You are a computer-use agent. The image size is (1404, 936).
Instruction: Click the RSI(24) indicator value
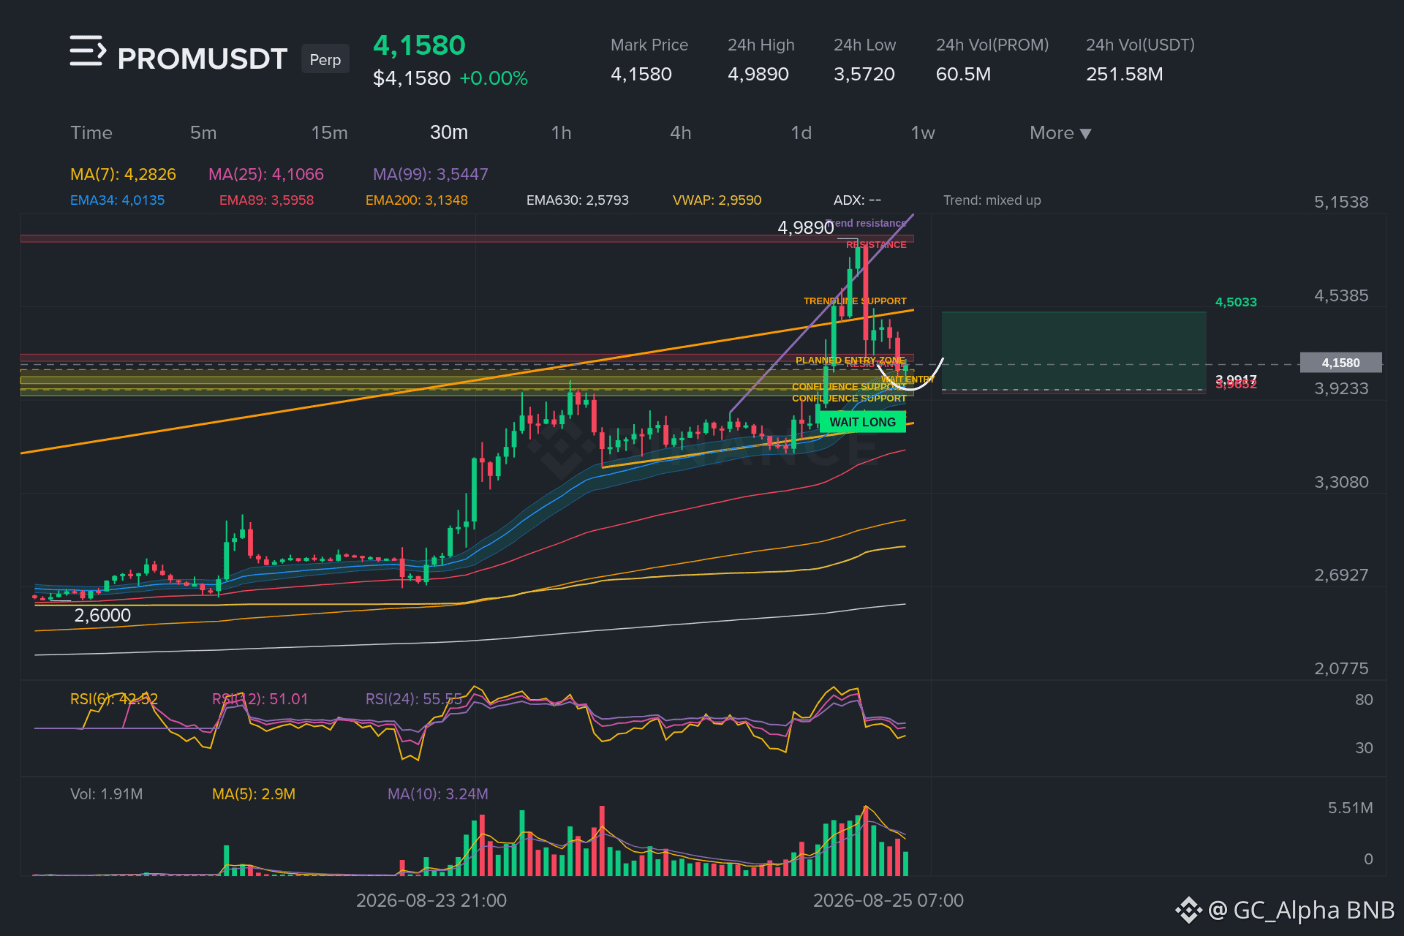click(414, 699)
